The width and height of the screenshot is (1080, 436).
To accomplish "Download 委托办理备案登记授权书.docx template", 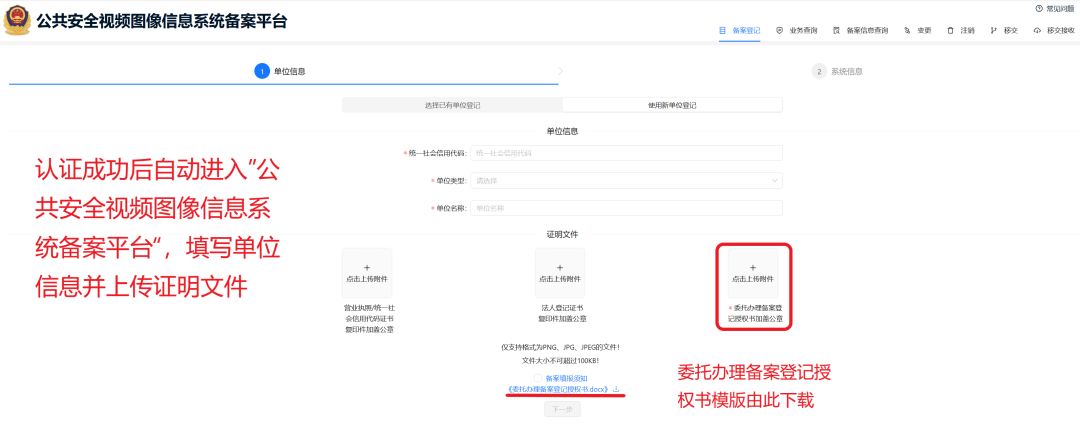I will pos(563,389).
